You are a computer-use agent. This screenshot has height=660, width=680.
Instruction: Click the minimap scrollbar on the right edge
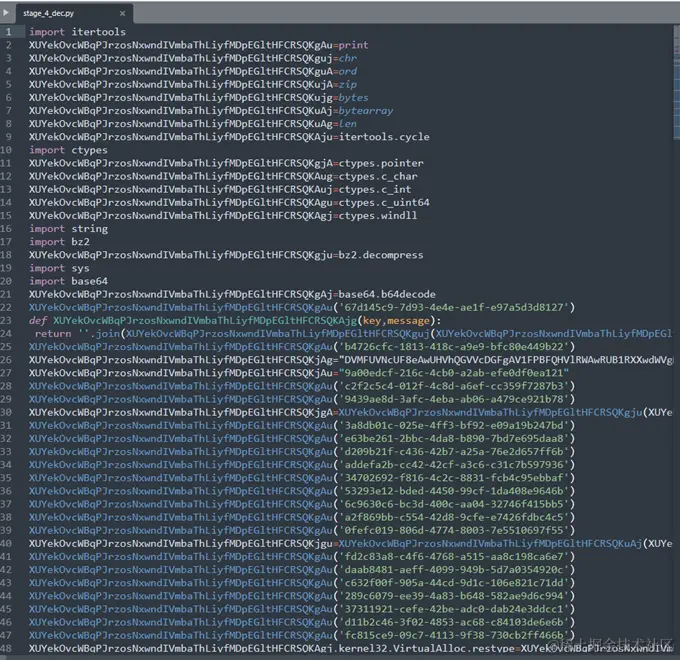tap(677, 82)
